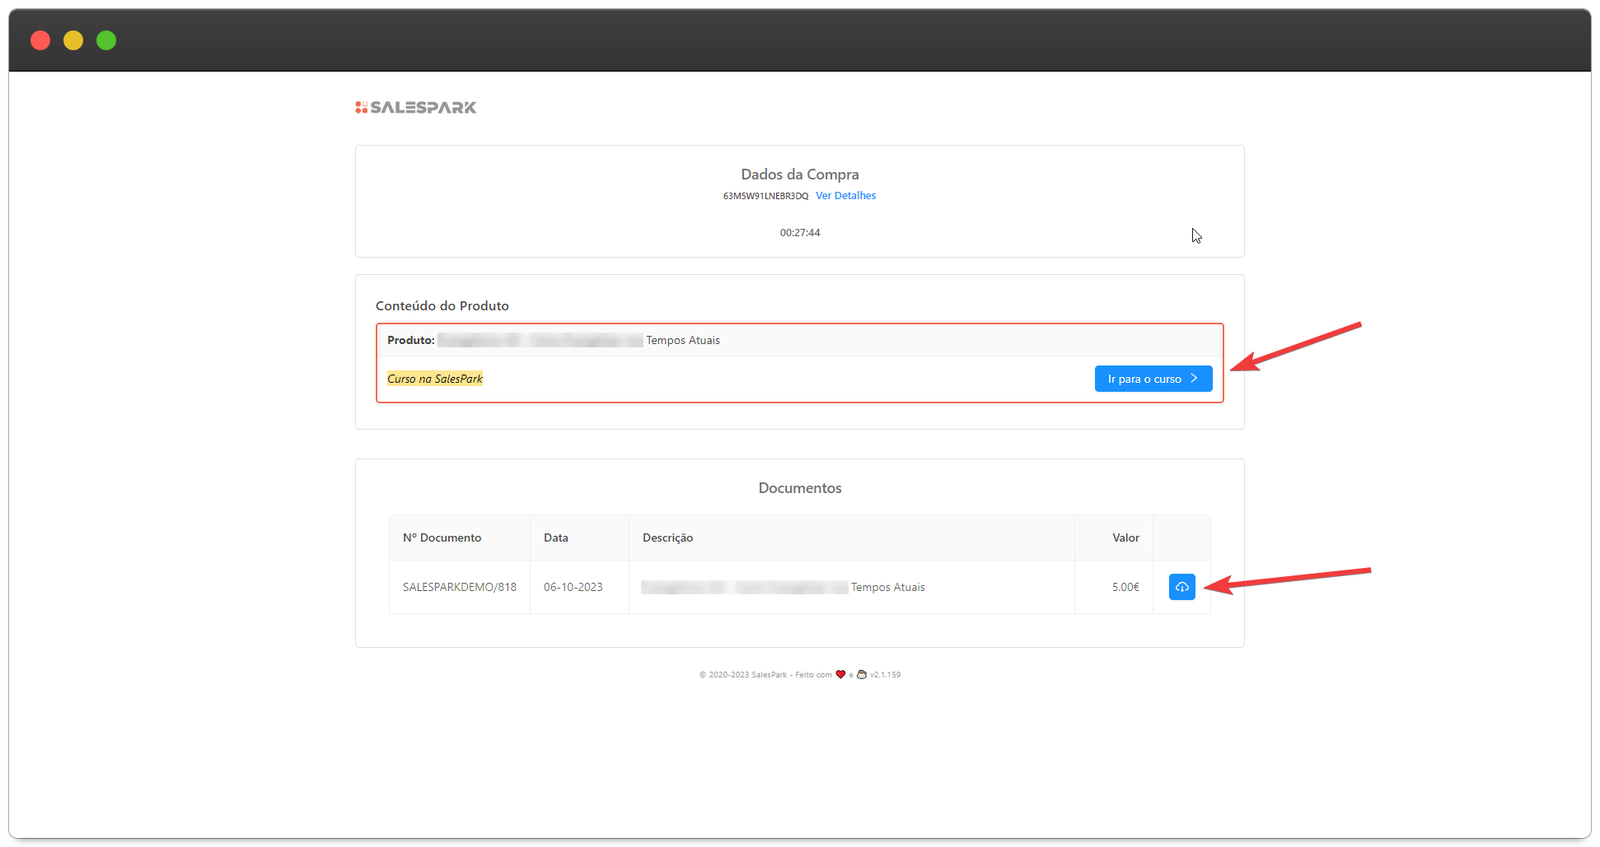Download the invoice with cloud icon button
The image size is (1600, 847).
pos(1181,587)
